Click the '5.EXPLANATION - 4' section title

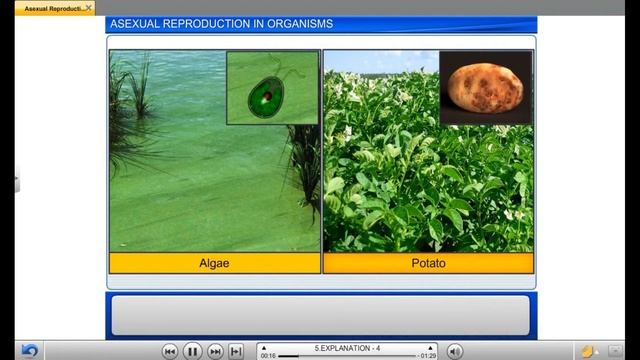347,348
